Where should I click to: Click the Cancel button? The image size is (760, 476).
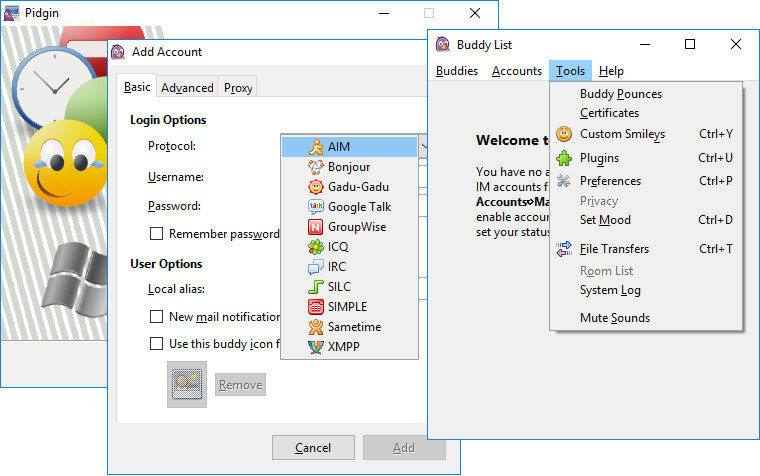(313, 448)
